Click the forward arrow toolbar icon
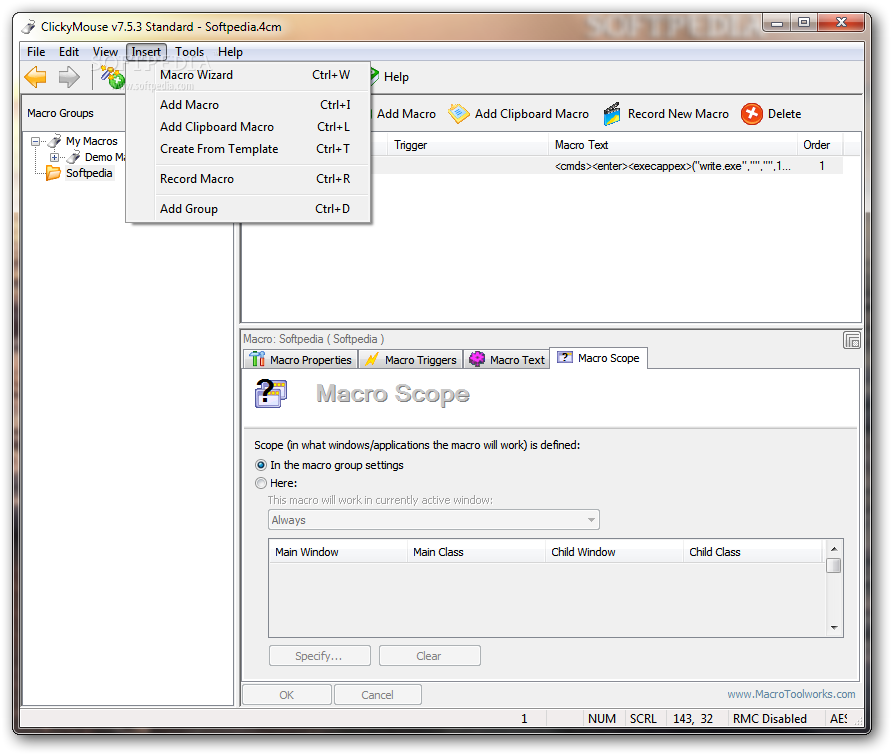892x755 pixels. (x=69, y=76)
